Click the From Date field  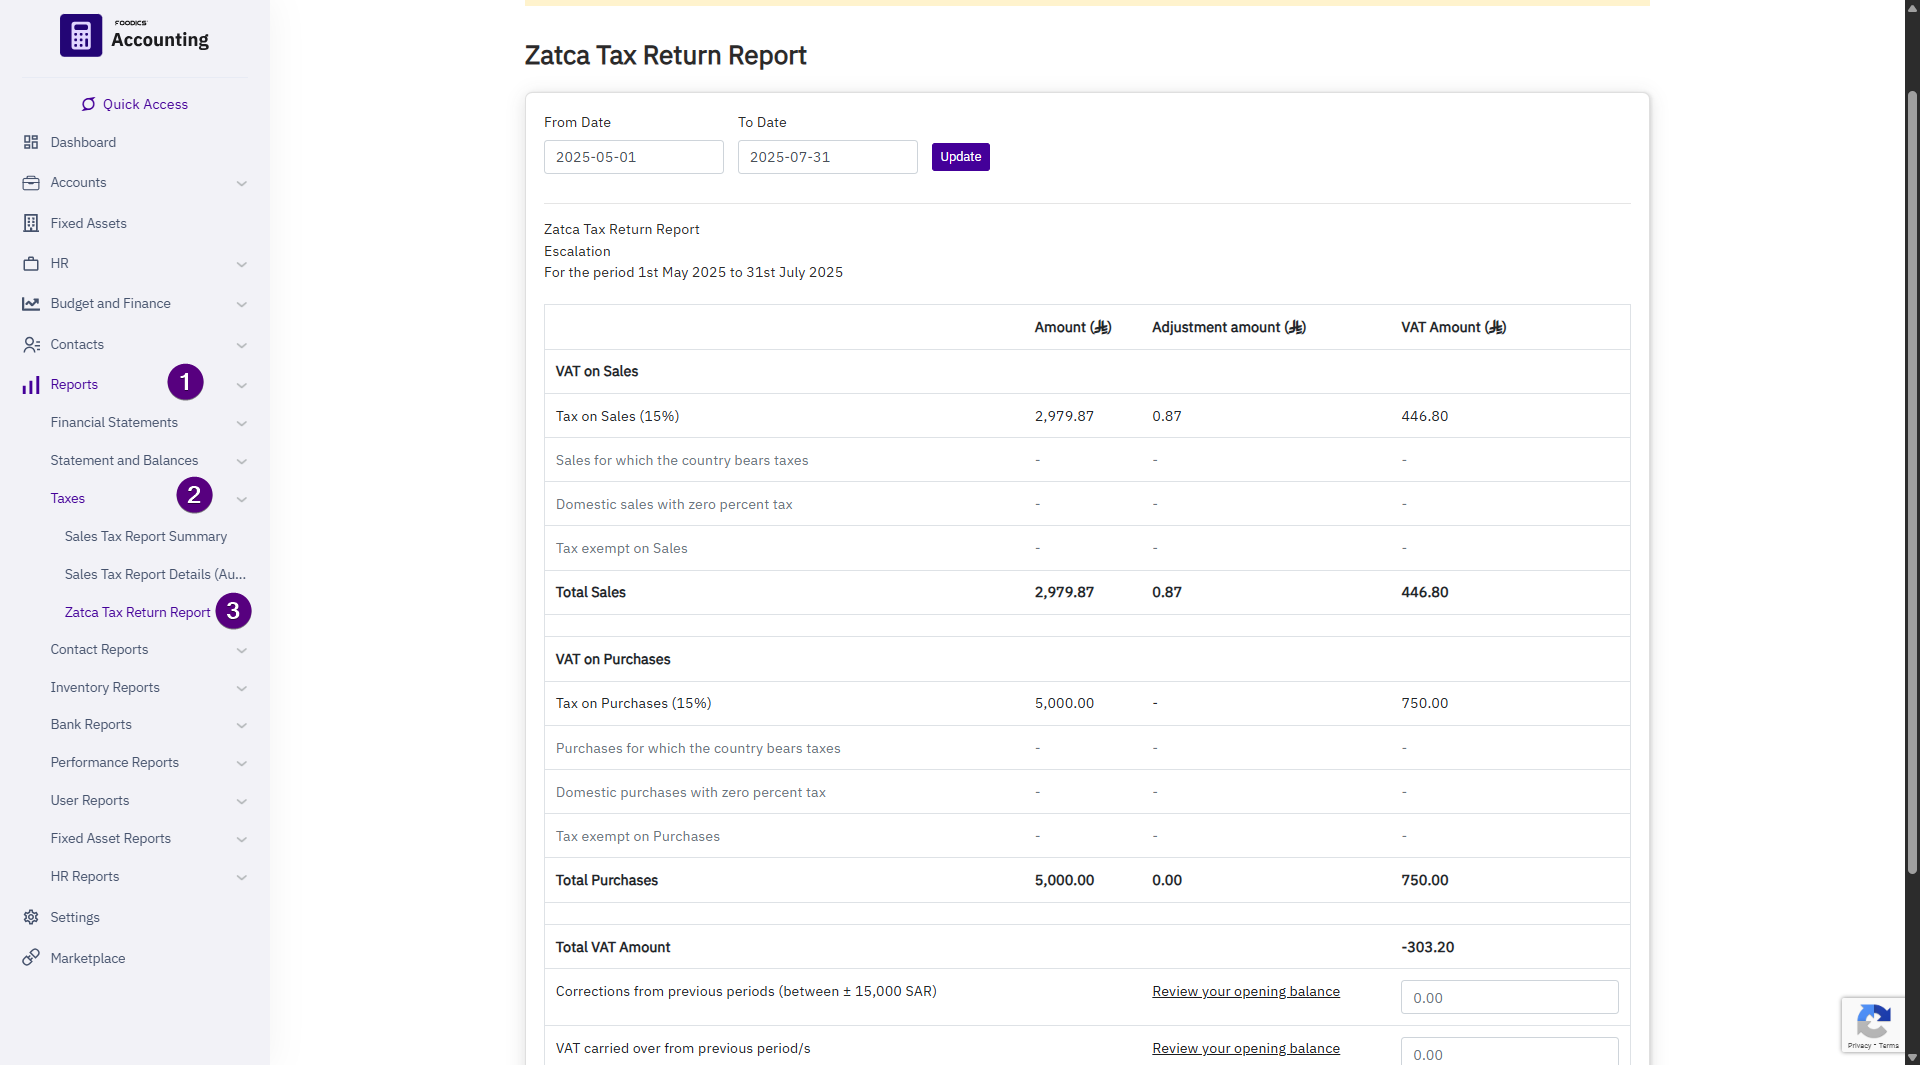tap(633, 157)
